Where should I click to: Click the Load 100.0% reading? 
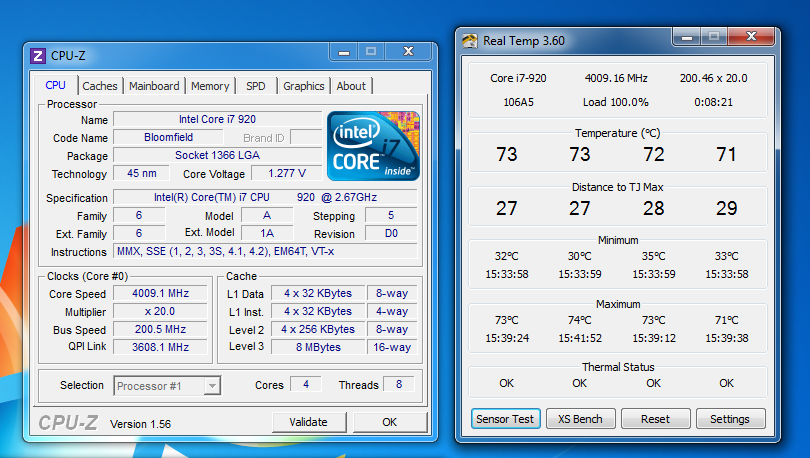616,102
